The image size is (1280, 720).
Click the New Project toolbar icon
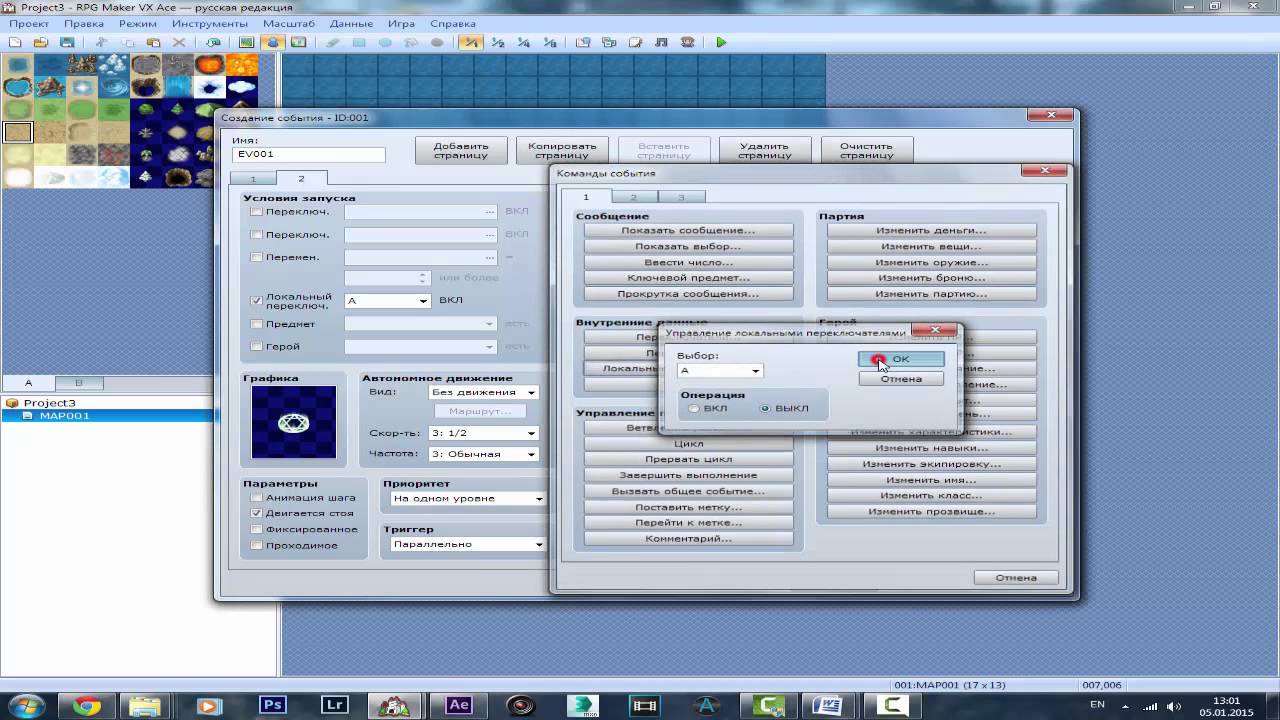coord(15,42)
